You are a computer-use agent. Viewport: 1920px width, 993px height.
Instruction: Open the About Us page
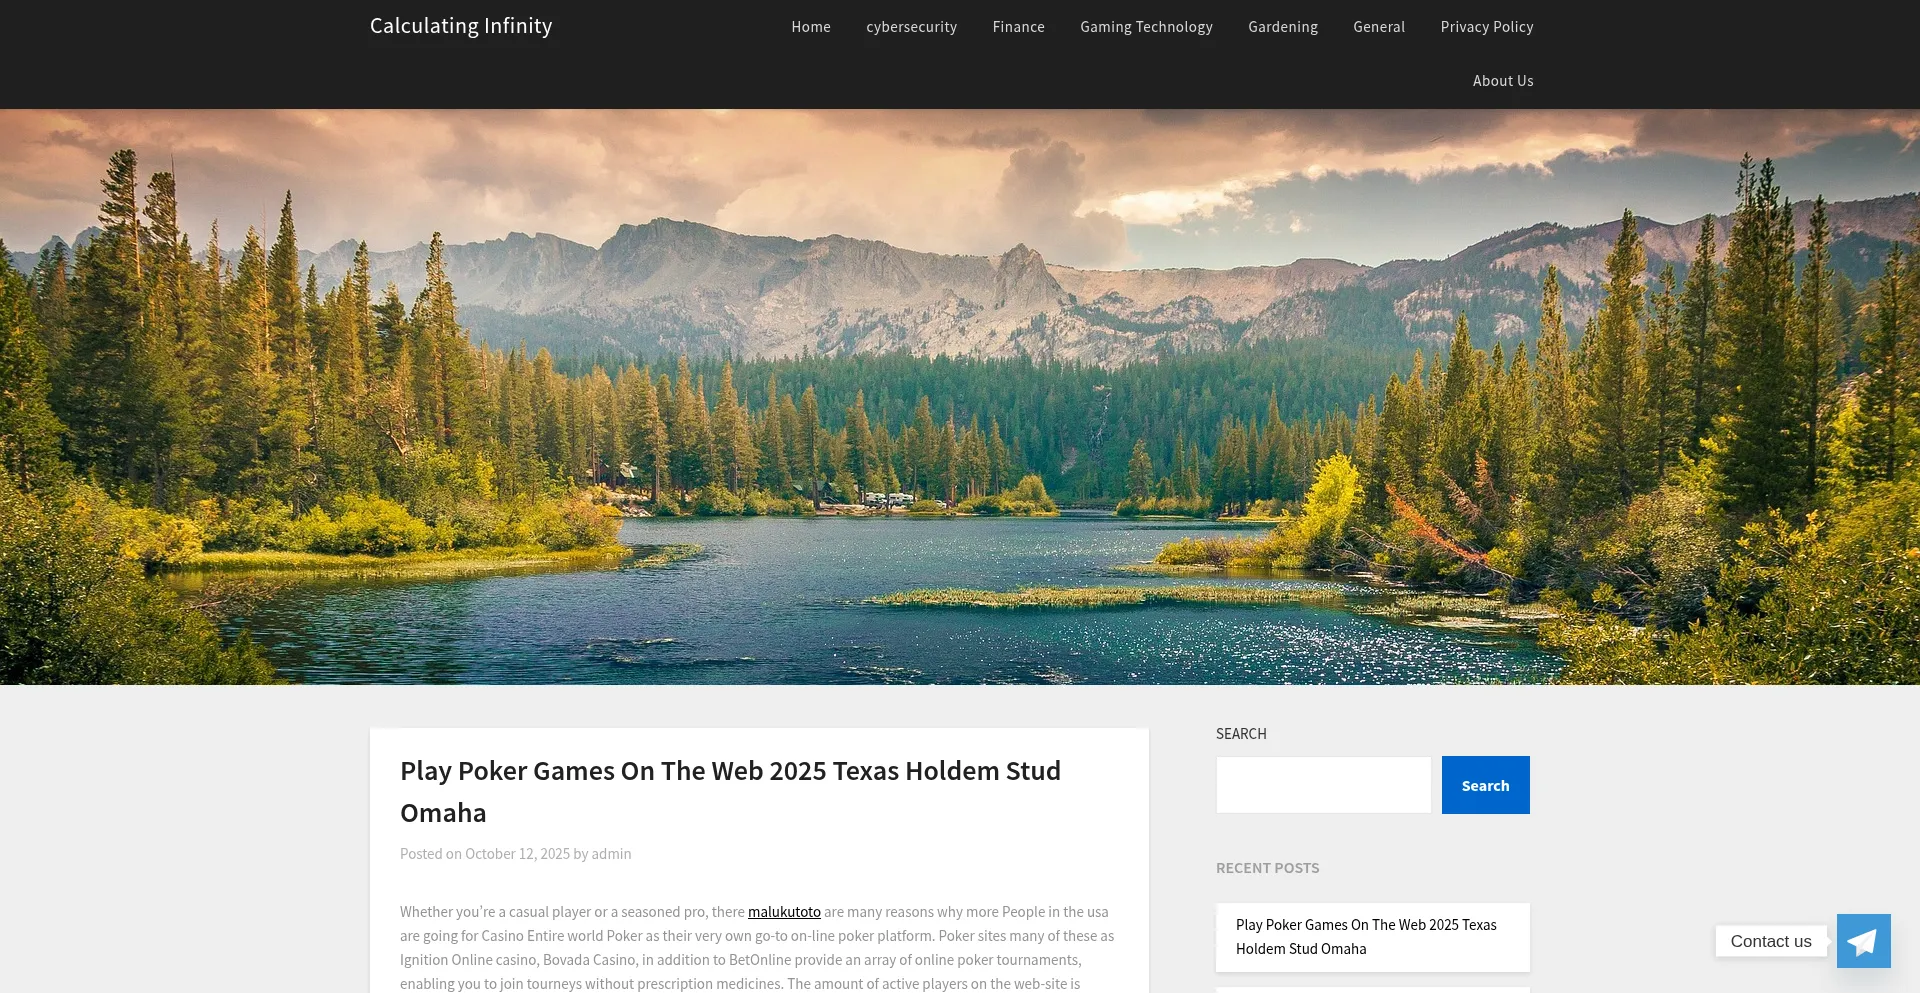1503,81
